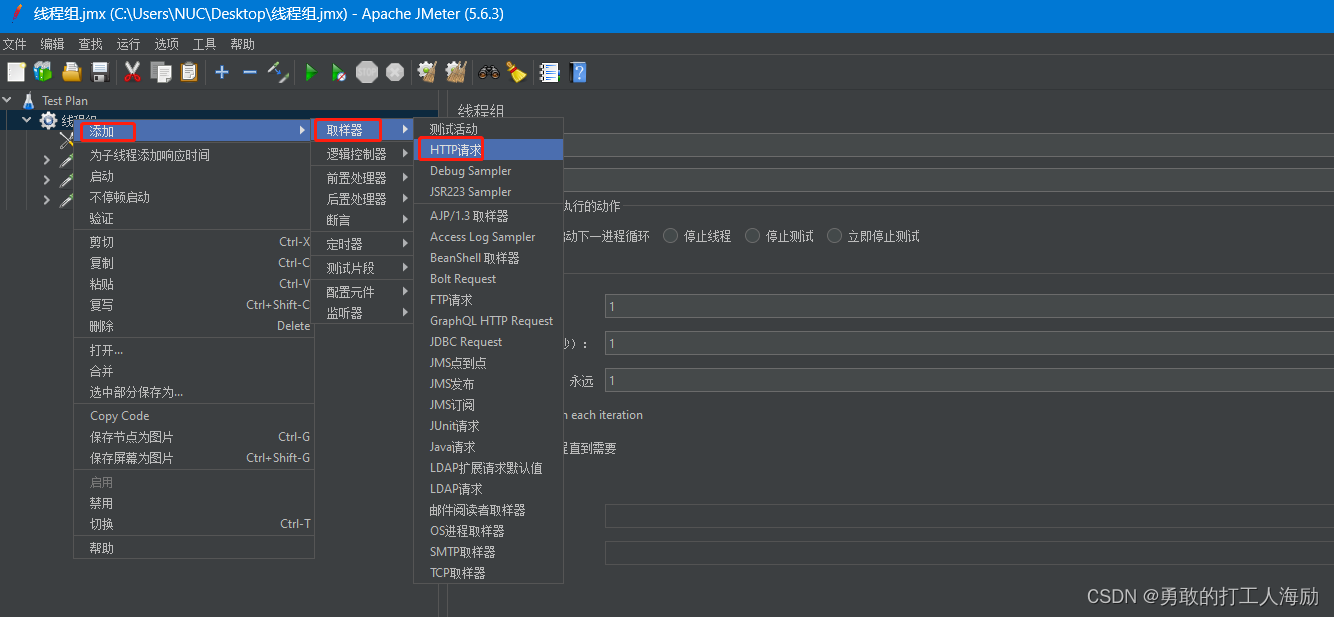Viewport: 1334px width, 617px height.
Task: Open the 查找 menu
Action: tap(90, 44)
